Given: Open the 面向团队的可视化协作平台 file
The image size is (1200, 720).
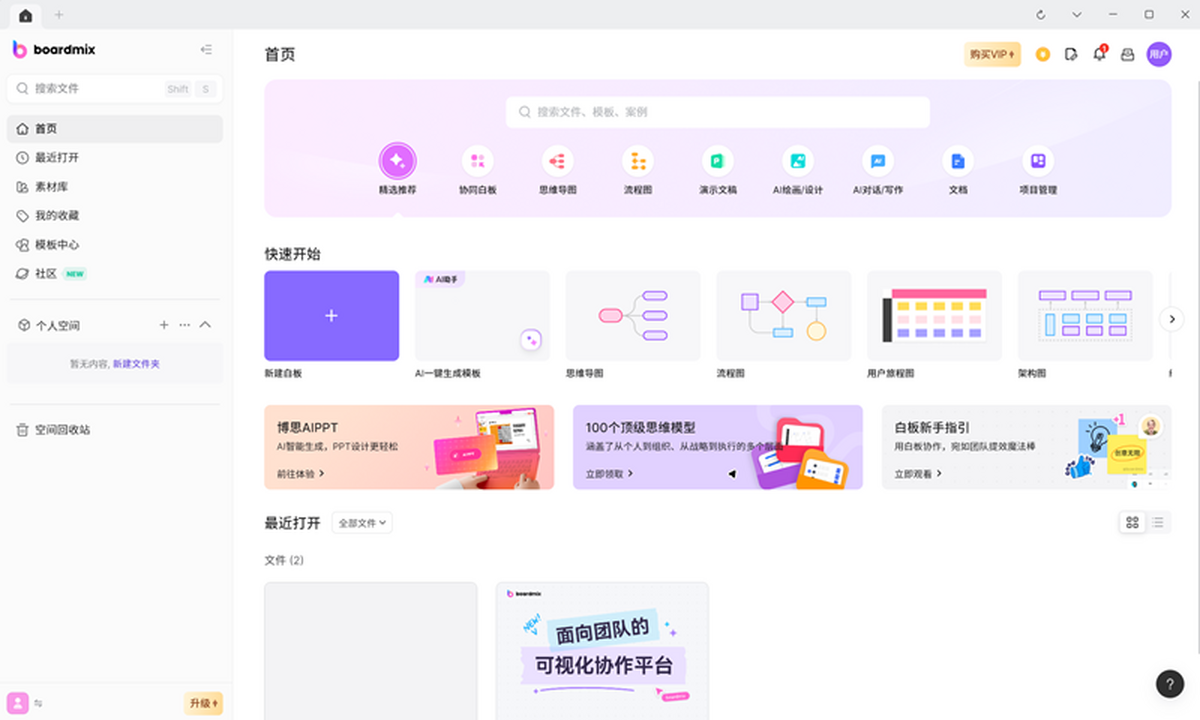Looking at the screenshot, I should [602, 650].
